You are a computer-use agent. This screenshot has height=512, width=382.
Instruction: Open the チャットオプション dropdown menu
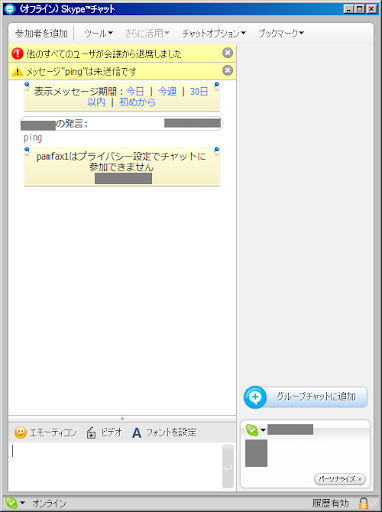(214, 33)
